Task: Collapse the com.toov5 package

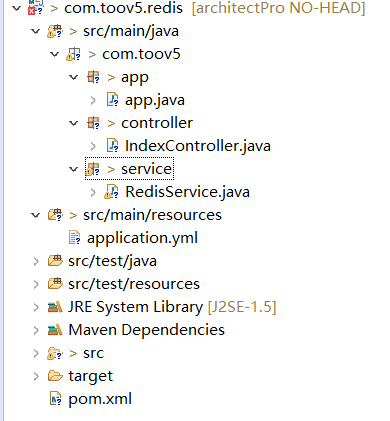Action: (x=54, y=54)
